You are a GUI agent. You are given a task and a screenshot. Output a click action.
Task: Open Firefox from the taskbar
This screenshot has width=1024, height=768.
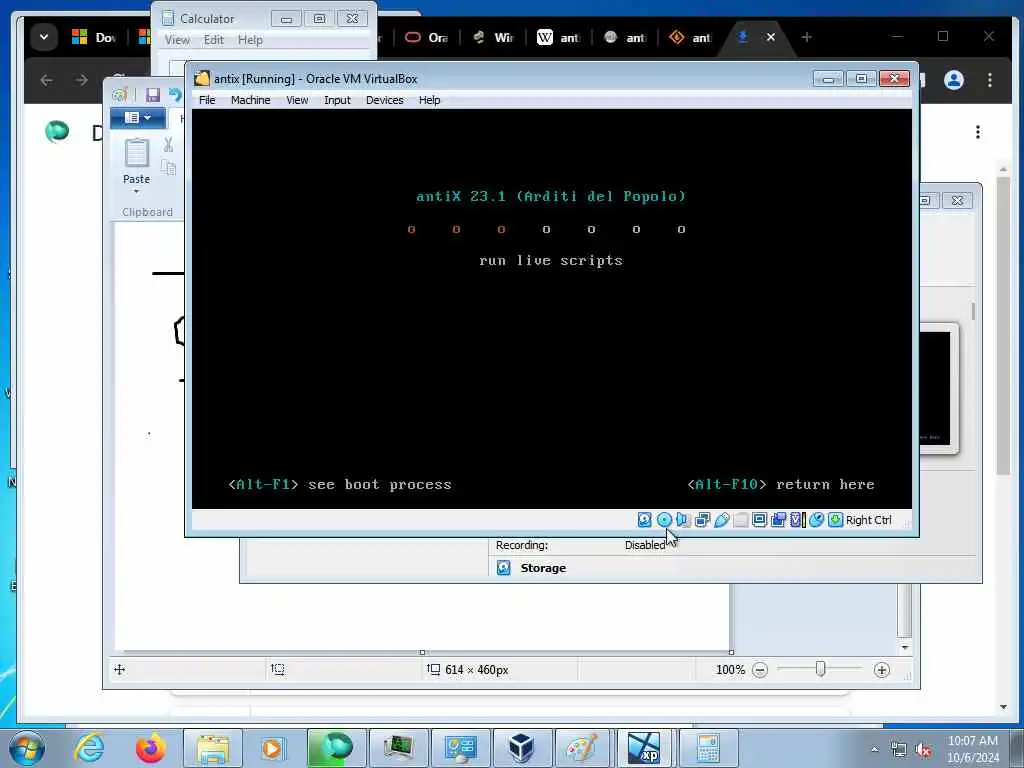tap(150, 748)
